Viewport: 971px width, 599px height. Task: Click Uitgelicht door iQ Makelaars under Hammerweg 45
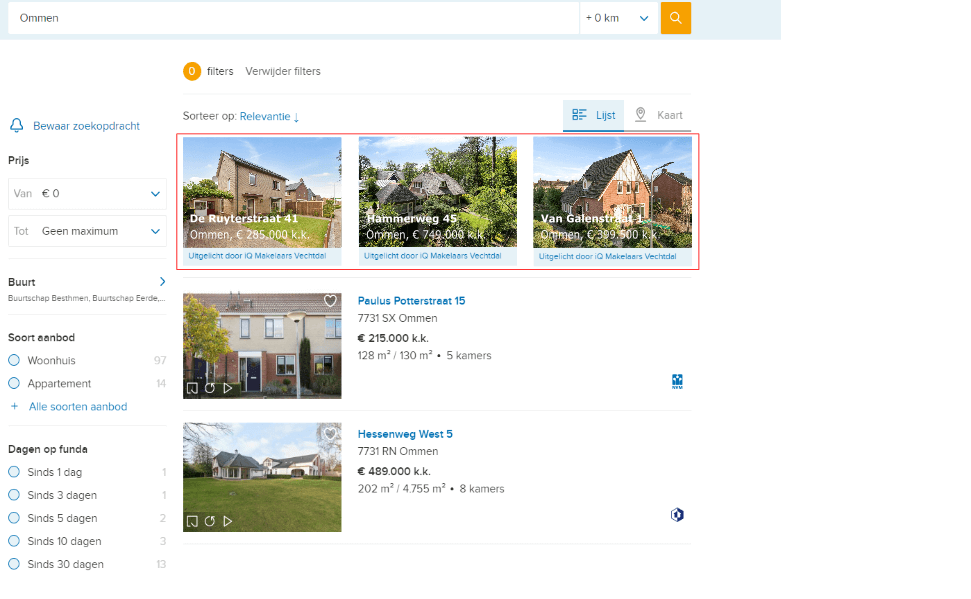tap(432, 256)
